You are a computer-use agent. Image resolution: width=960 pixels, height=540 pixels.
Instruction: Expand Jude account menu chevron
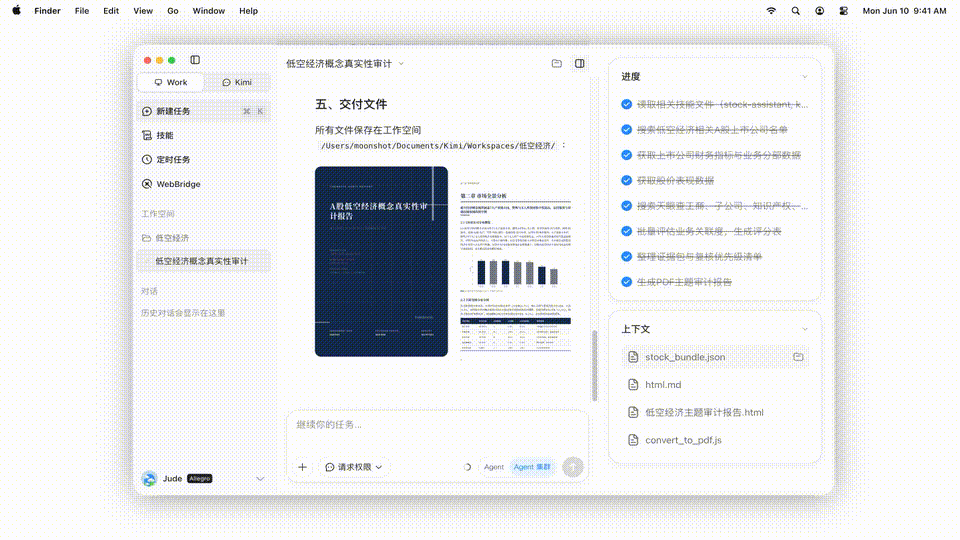click(260, 479)
